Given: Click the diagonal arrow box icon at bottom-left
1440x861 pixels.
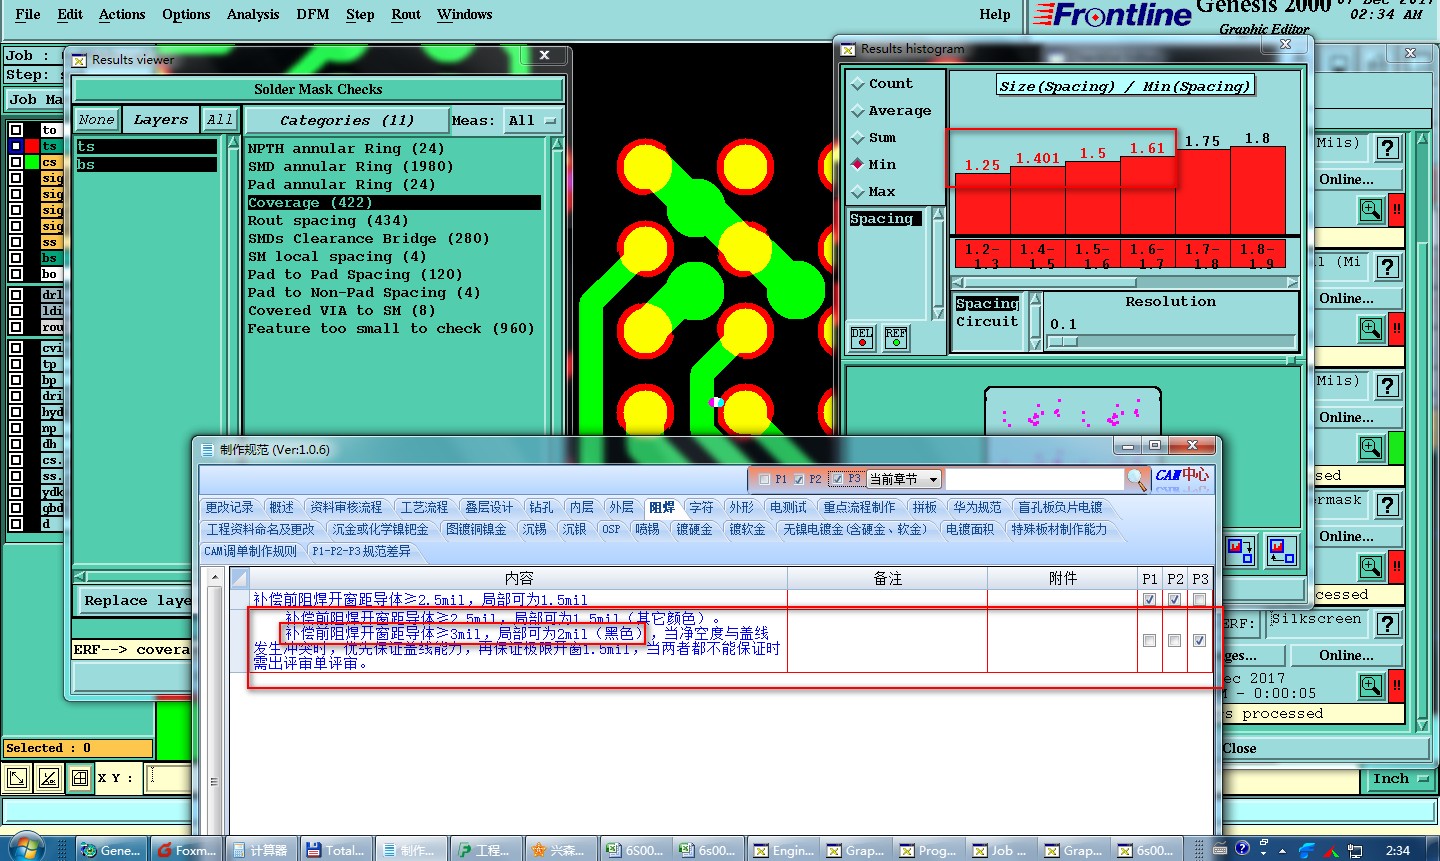Looking at the screenshot, I should pyautogui.click(x=18, y=778).
